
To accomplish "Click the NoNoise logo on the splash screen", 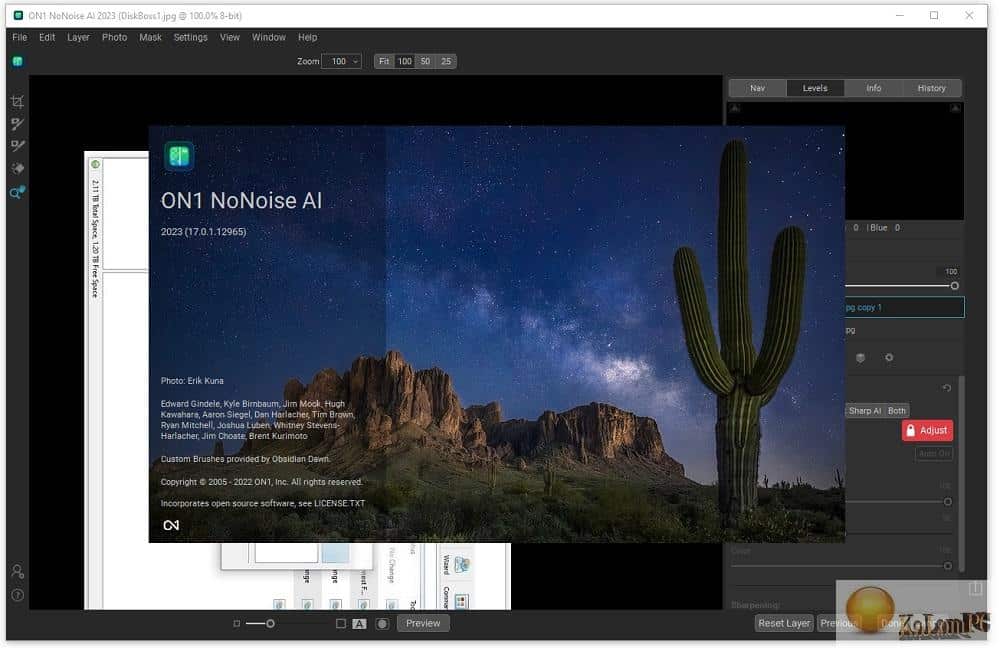I will (179, 156).
